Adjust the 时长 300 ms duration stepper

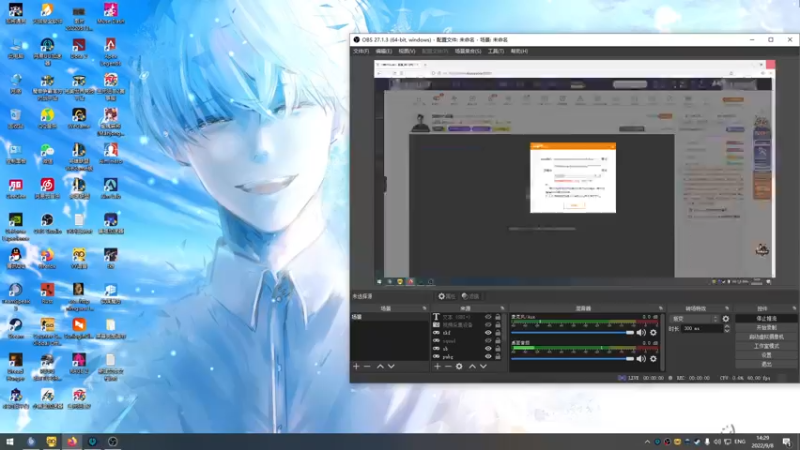click(727, 329)
